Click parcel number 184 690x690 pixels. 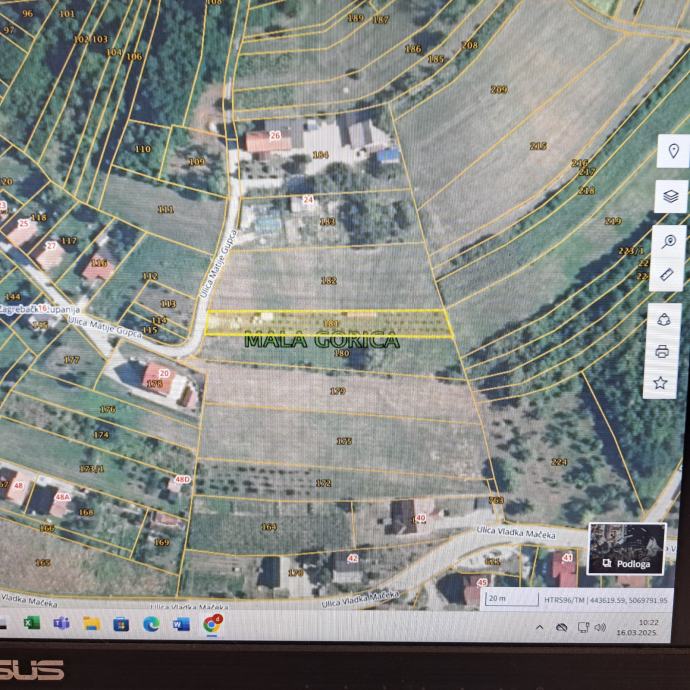[320, 154]
